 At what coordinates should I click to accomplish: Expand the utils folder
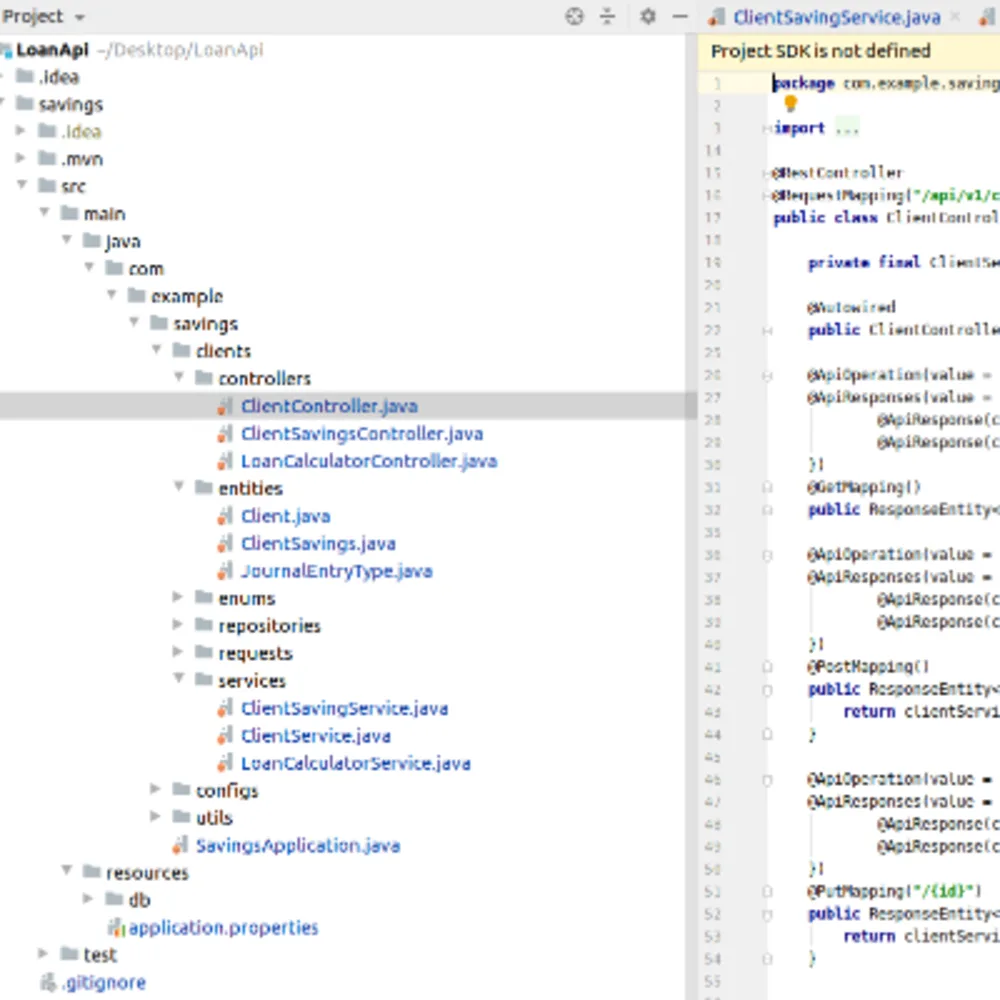click(155, 817)
